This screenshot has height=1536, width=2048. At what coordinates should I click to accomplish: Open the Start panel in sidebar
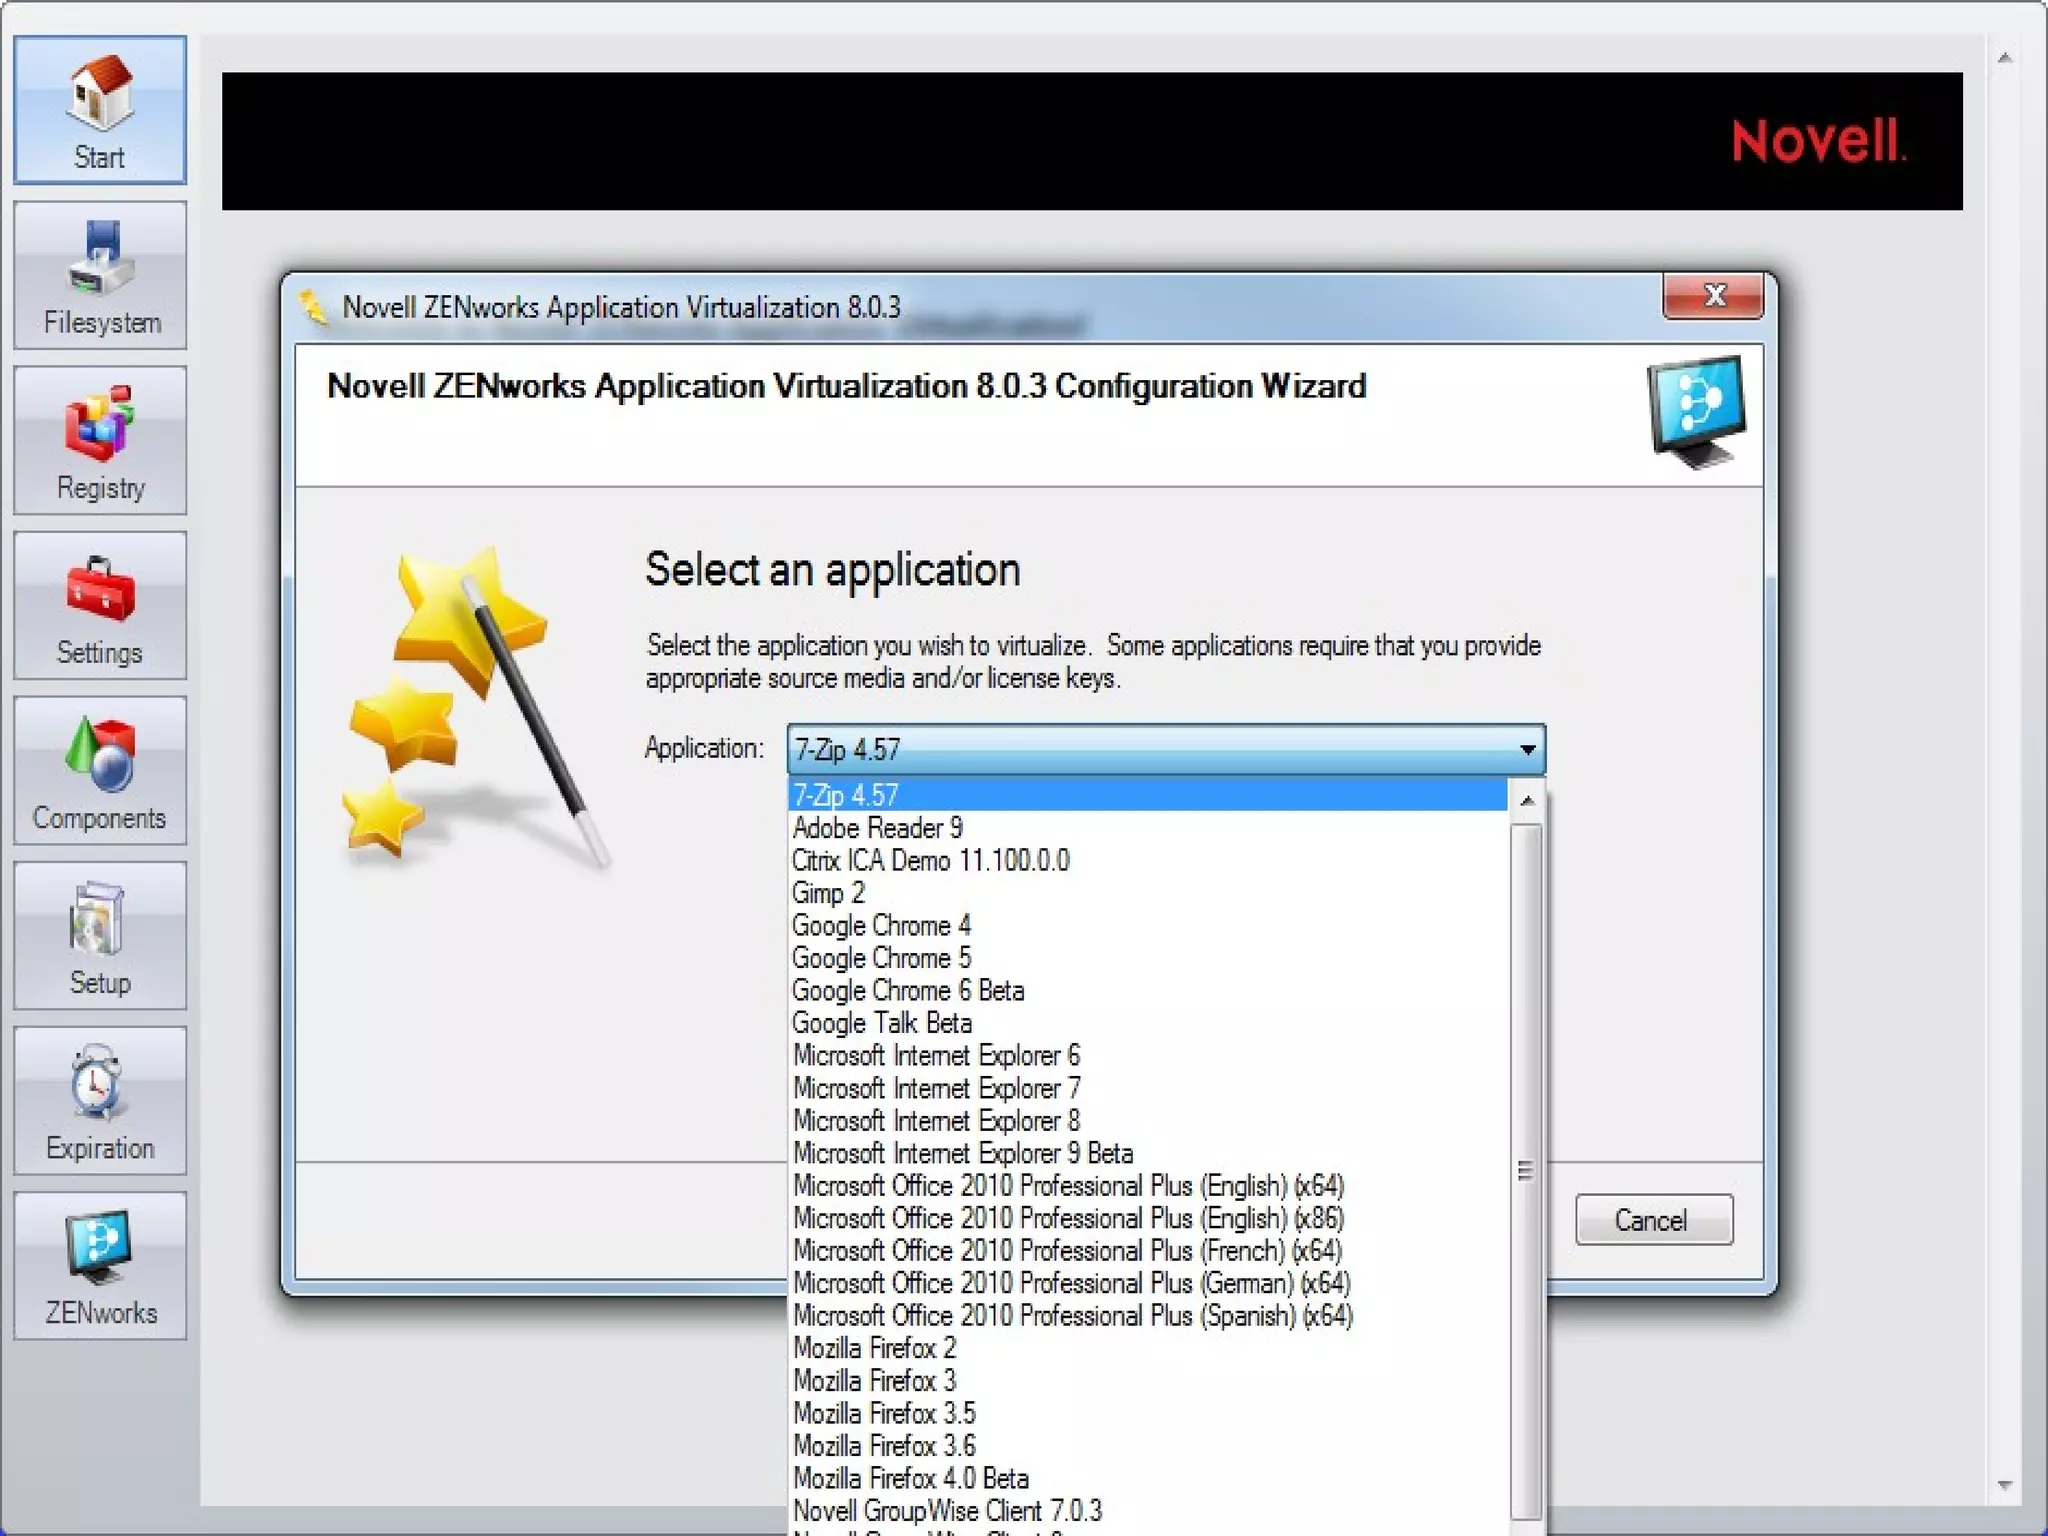pos(100,110)
